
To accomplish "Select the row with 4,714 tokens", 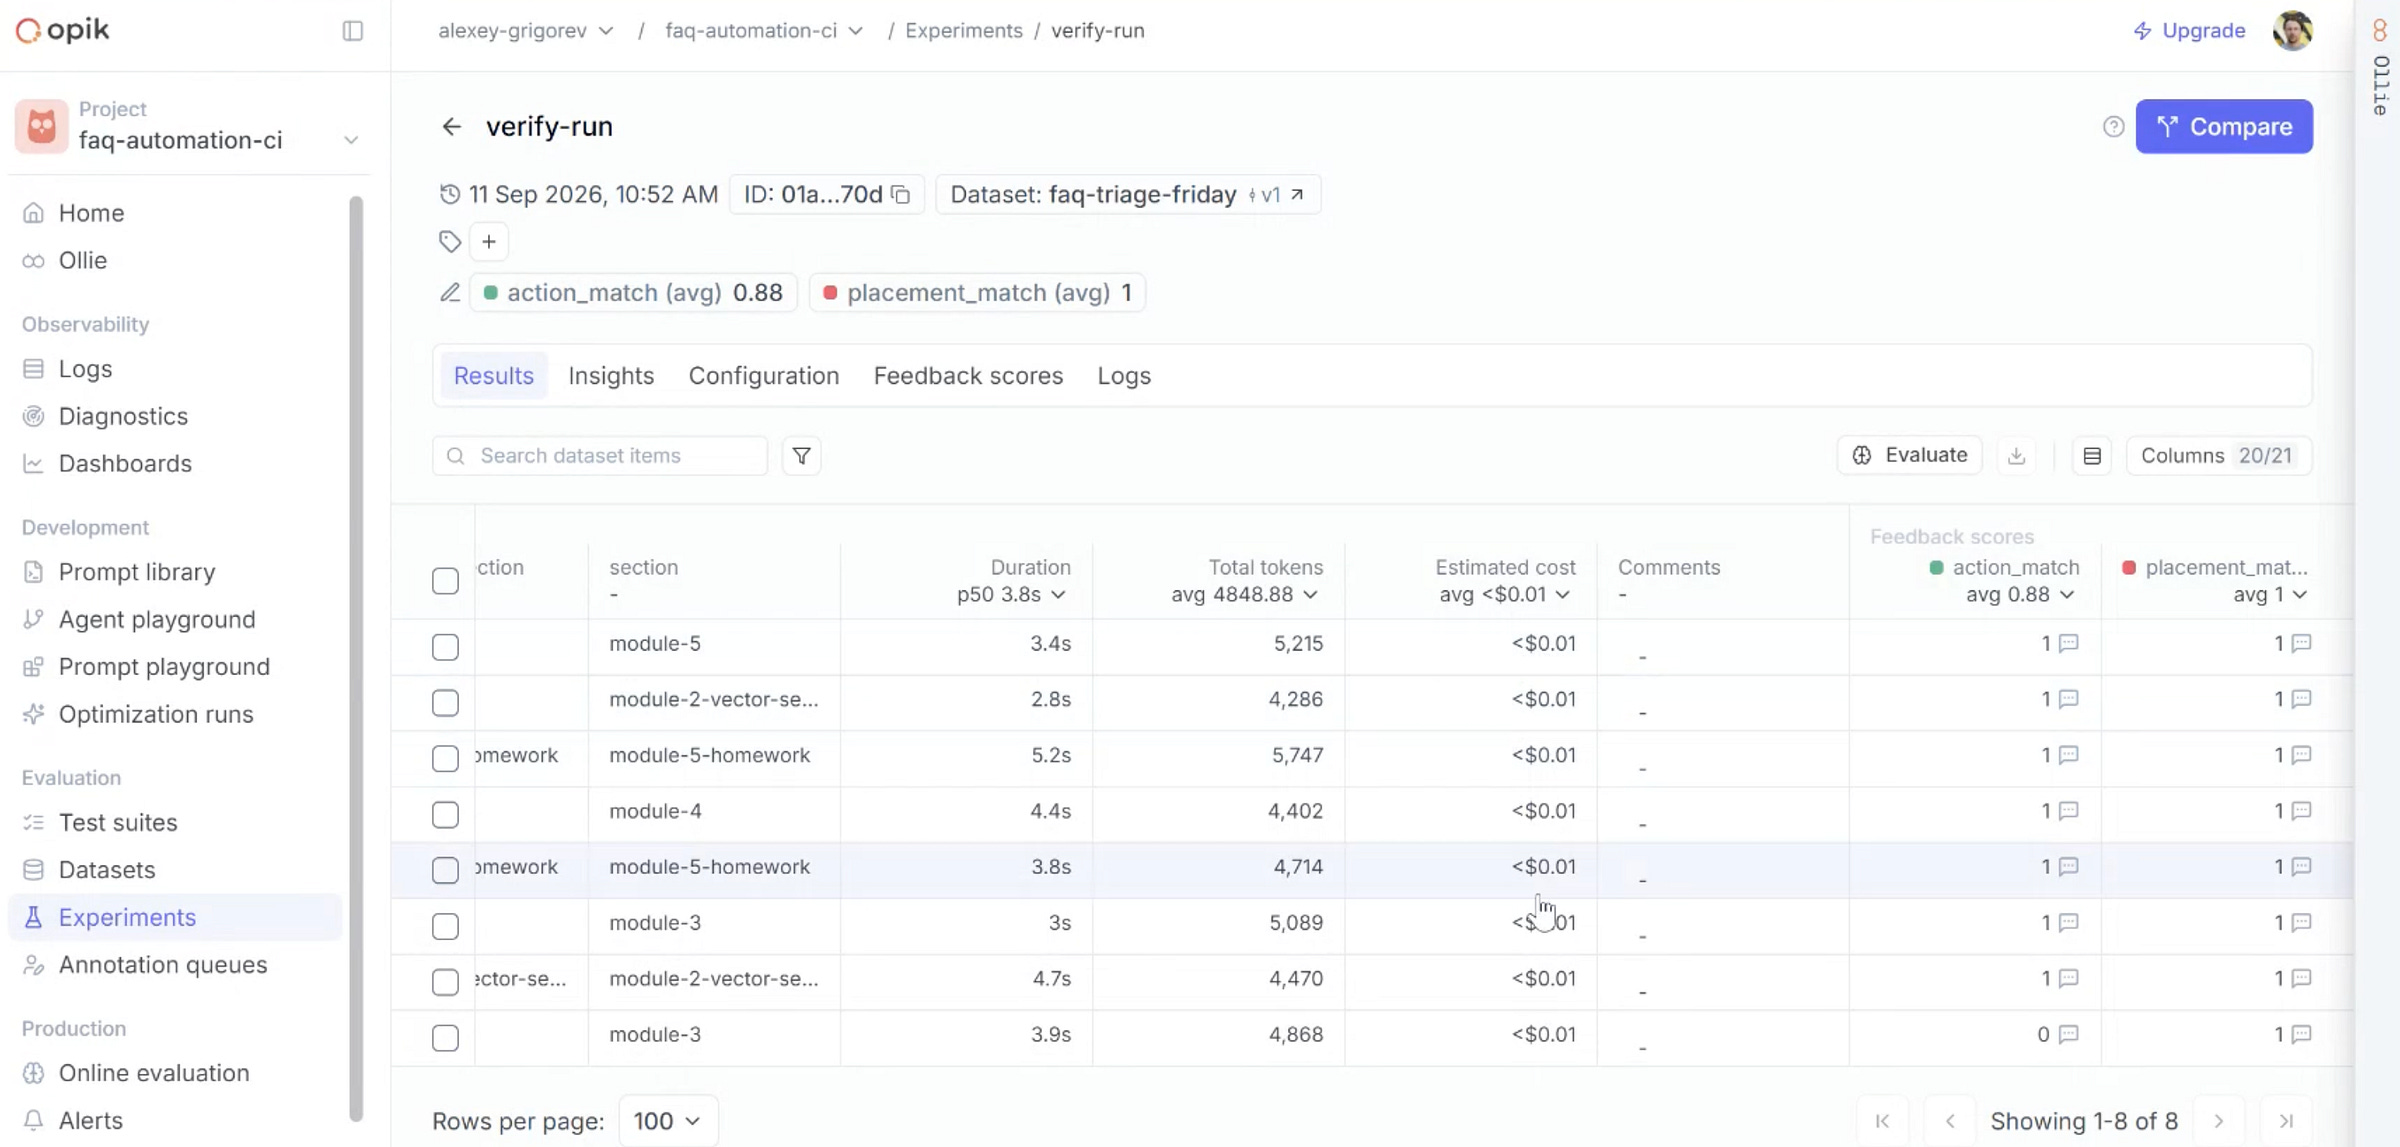I will click(445, 870).
